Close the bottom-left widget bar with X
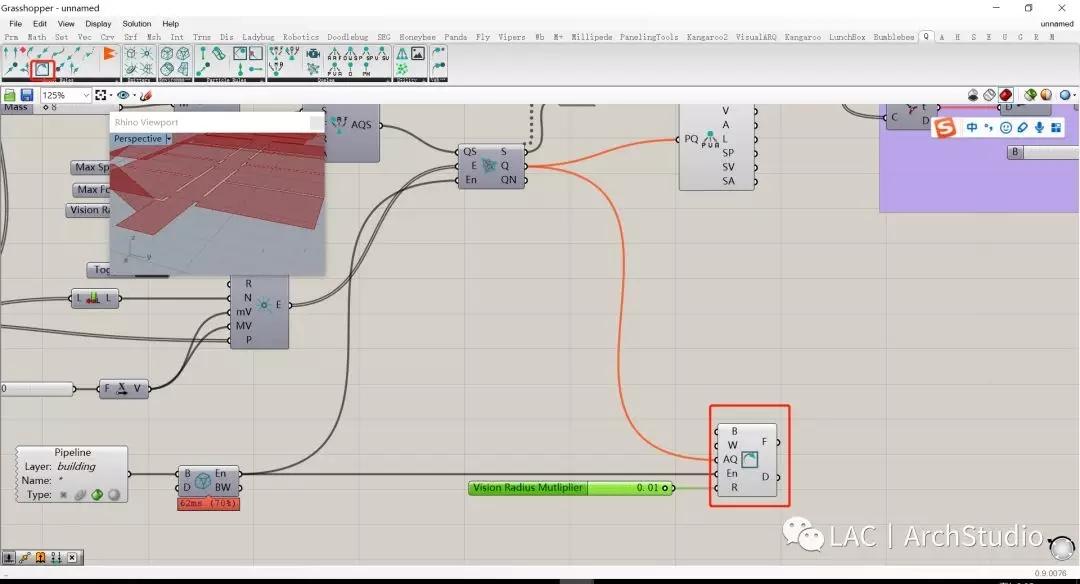Viewport: 1080px width, 584px height. (72, 558)
